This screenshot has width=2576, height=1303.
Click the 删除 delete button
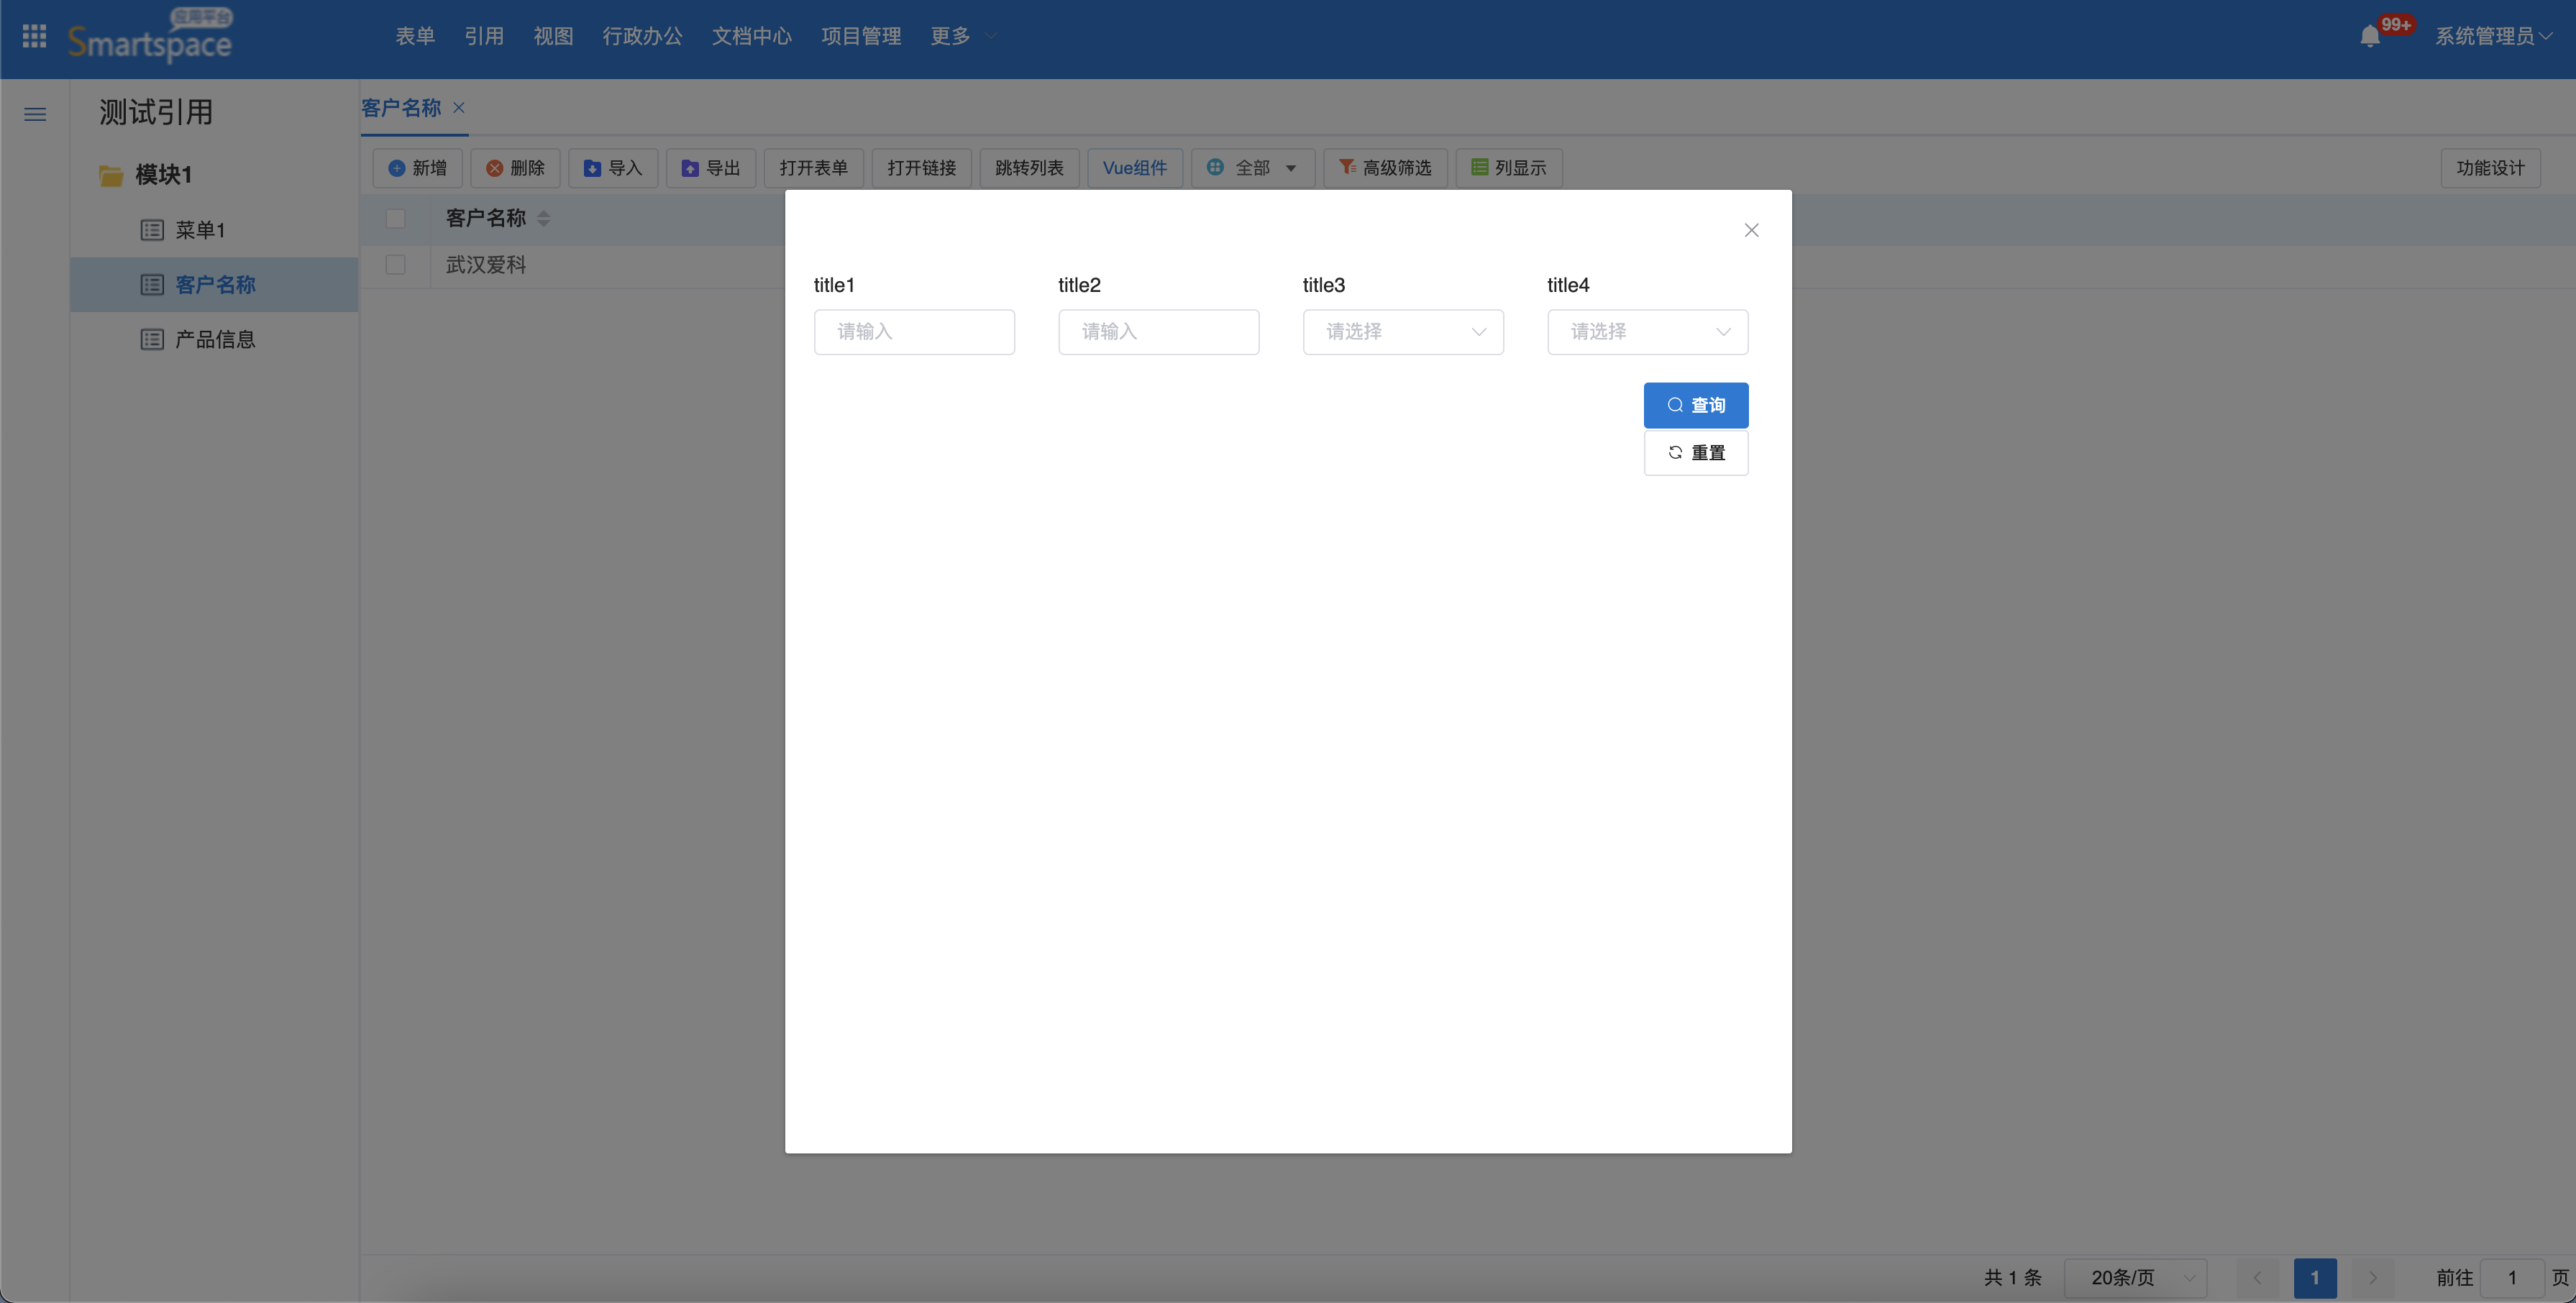tap(515, 168)
